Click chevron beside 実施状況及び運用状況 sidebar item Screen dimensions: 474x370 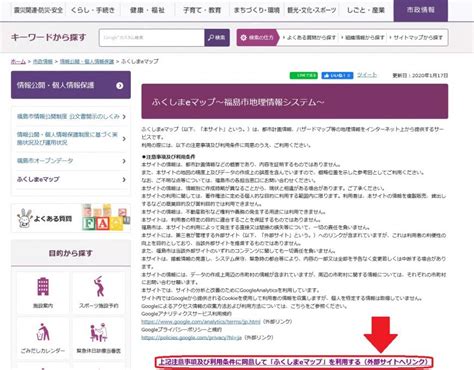click(124, 139)
